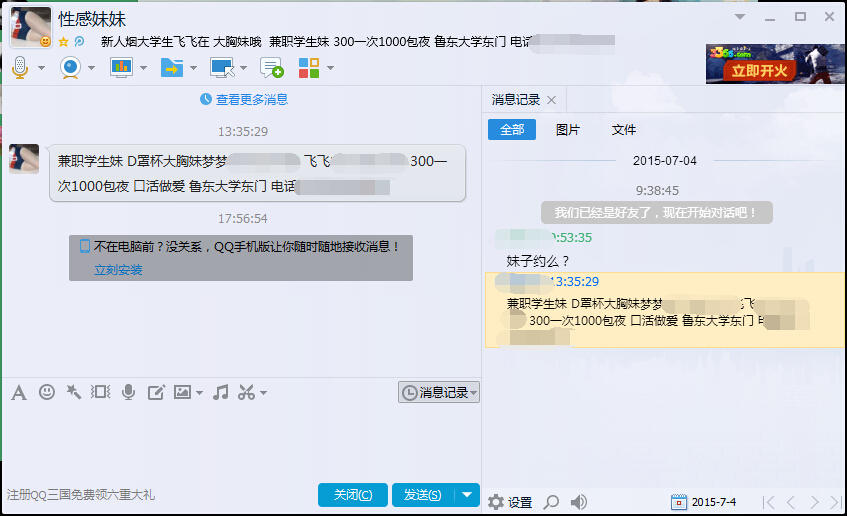Create a discussion group via chat-plus icon
Viewport: 847px width, 516px height.
(272, 68)
